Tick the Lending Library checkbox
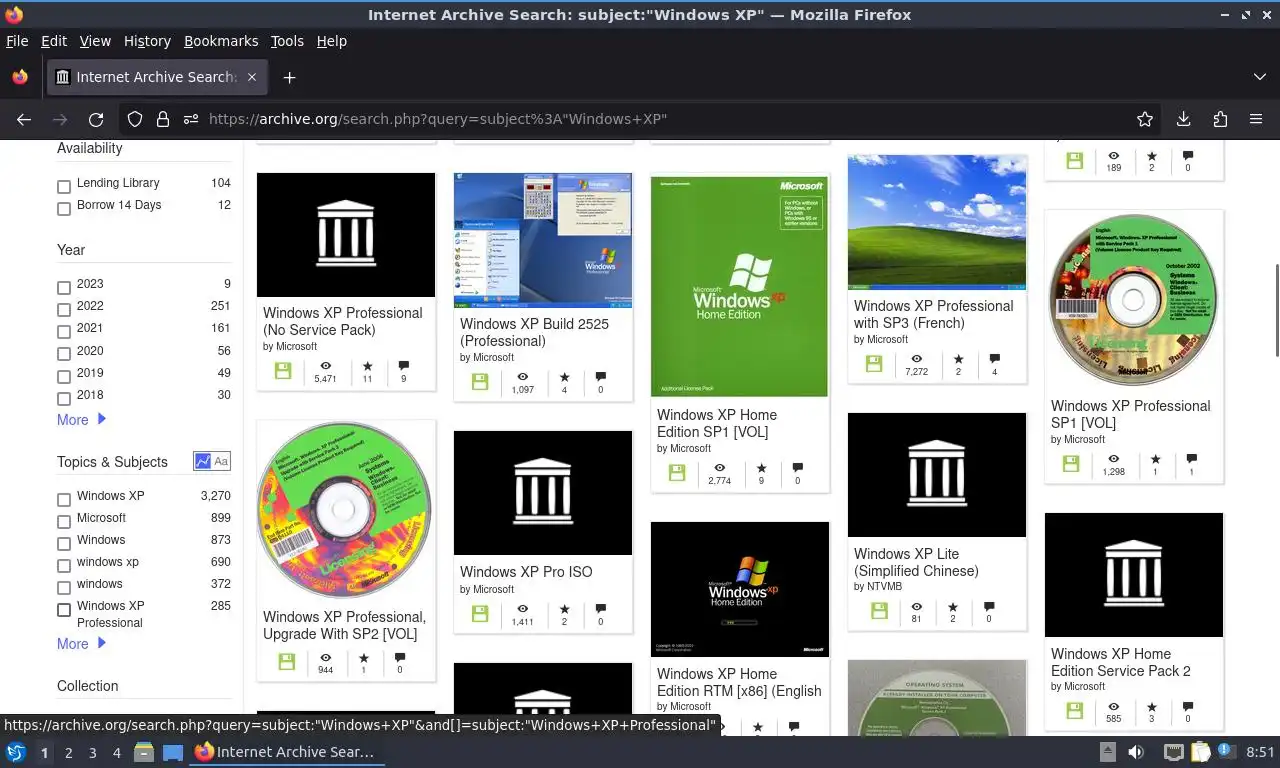Image resolution: width=1280 pixels, height=768 pixels. [x=64, y=187]
